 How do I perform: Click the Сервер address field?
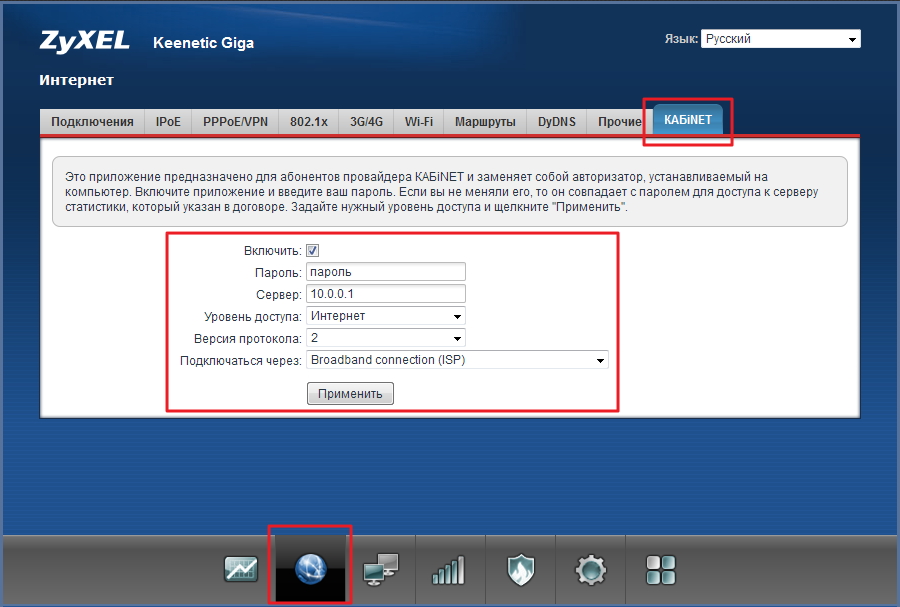click(386, 294)
